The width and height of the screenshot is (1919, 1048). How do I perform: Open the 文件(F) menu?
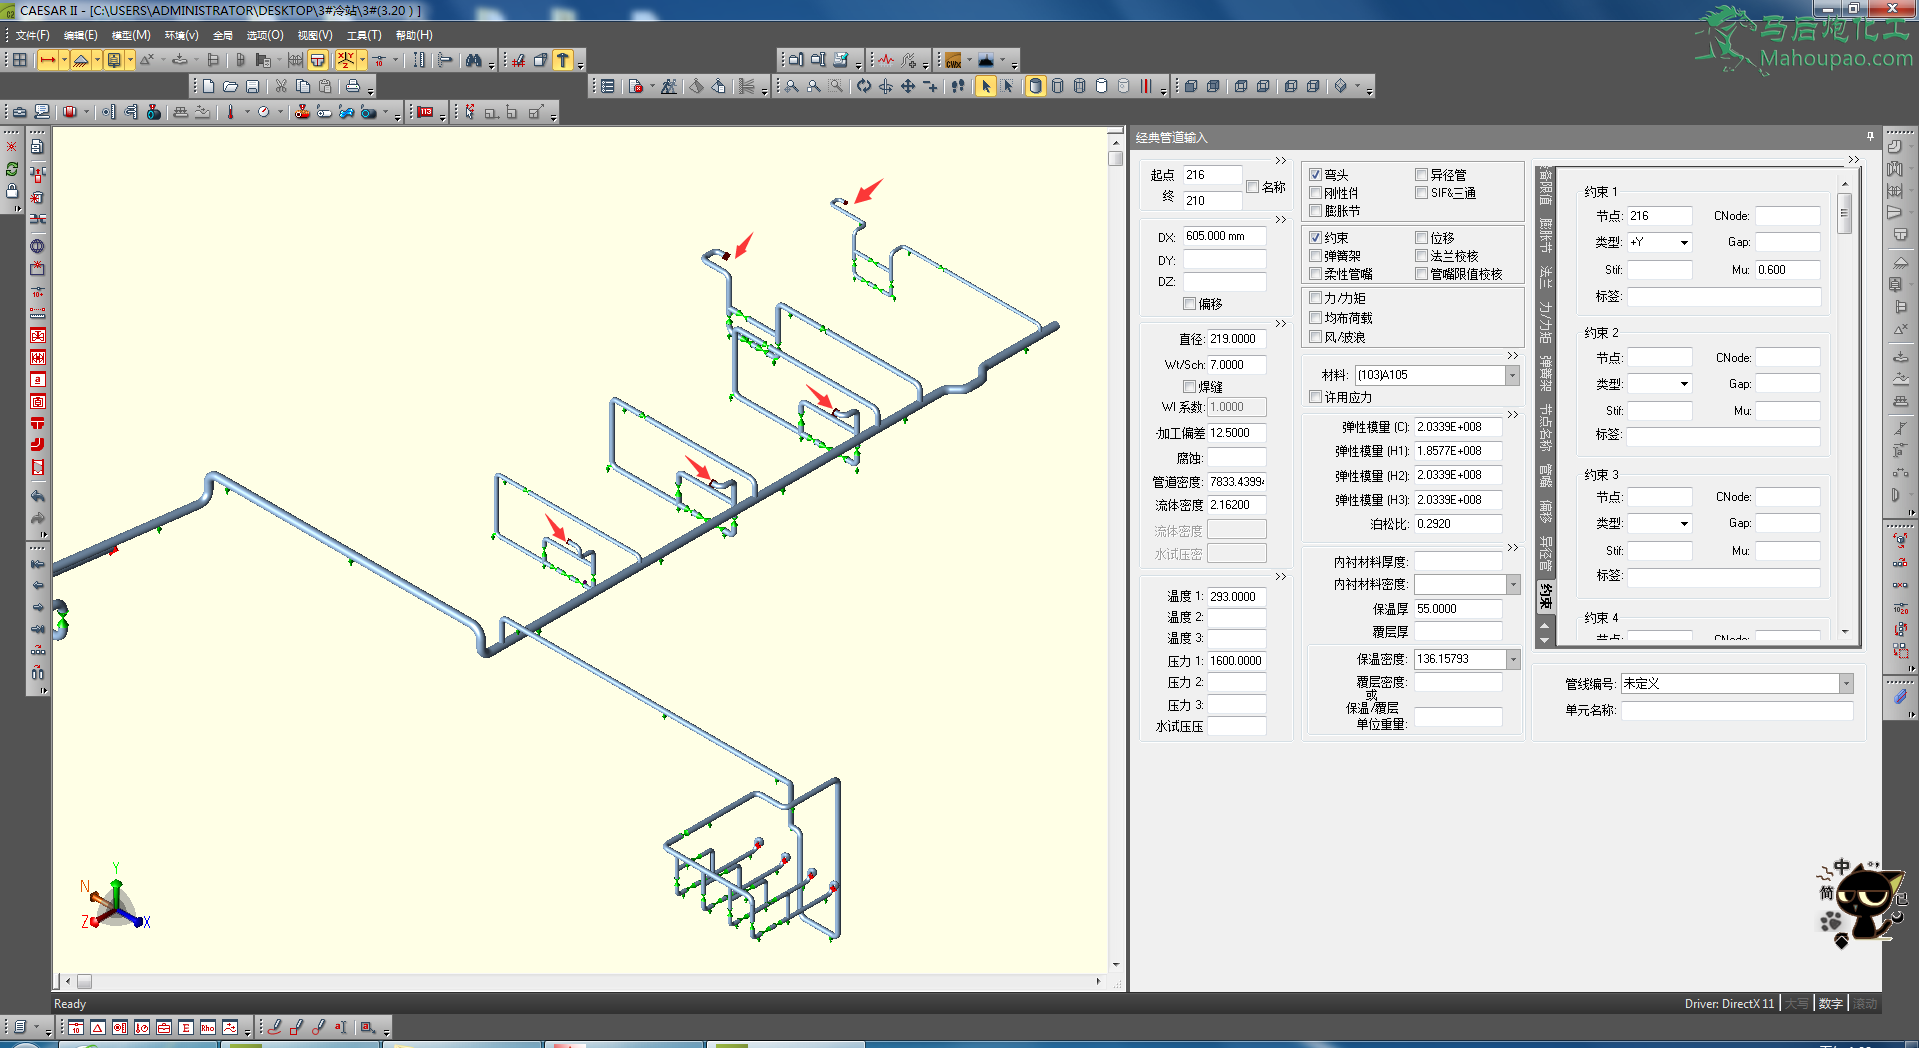click(32, 35)
